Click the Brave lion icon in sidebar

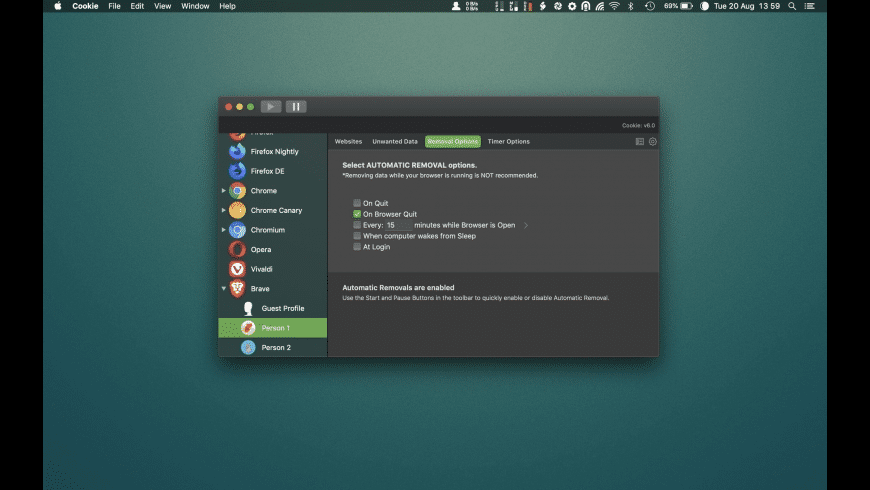[x=237, y=289]
